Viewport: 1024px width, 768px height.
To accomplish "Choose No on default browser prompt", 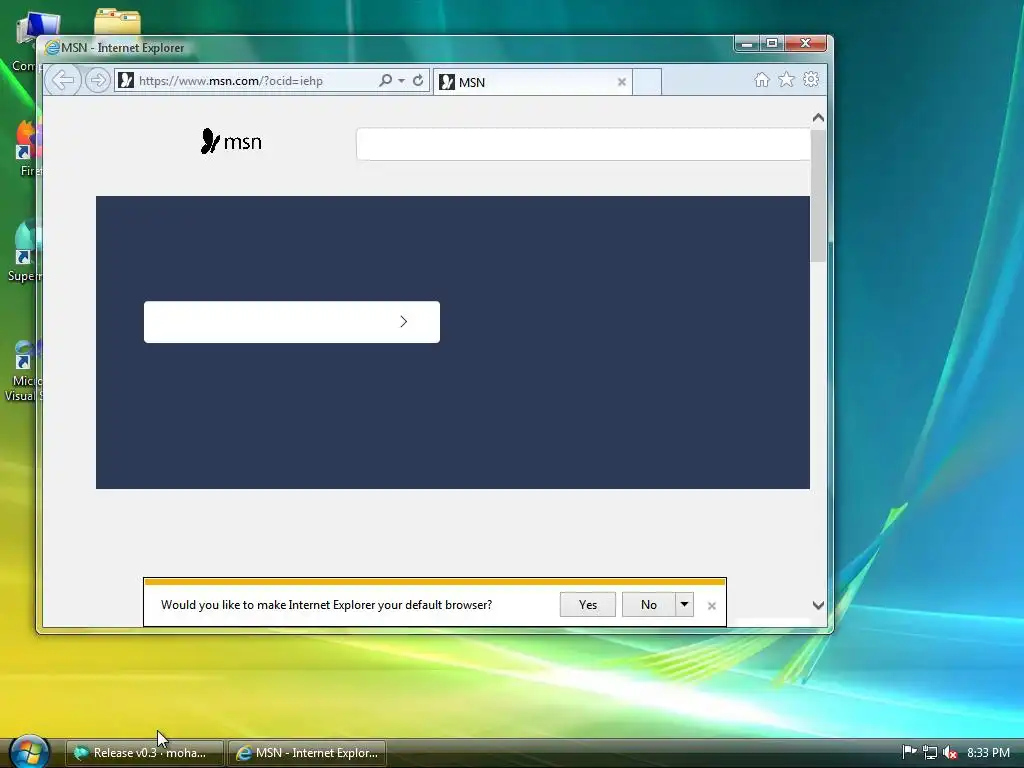I will pos(648,605).
